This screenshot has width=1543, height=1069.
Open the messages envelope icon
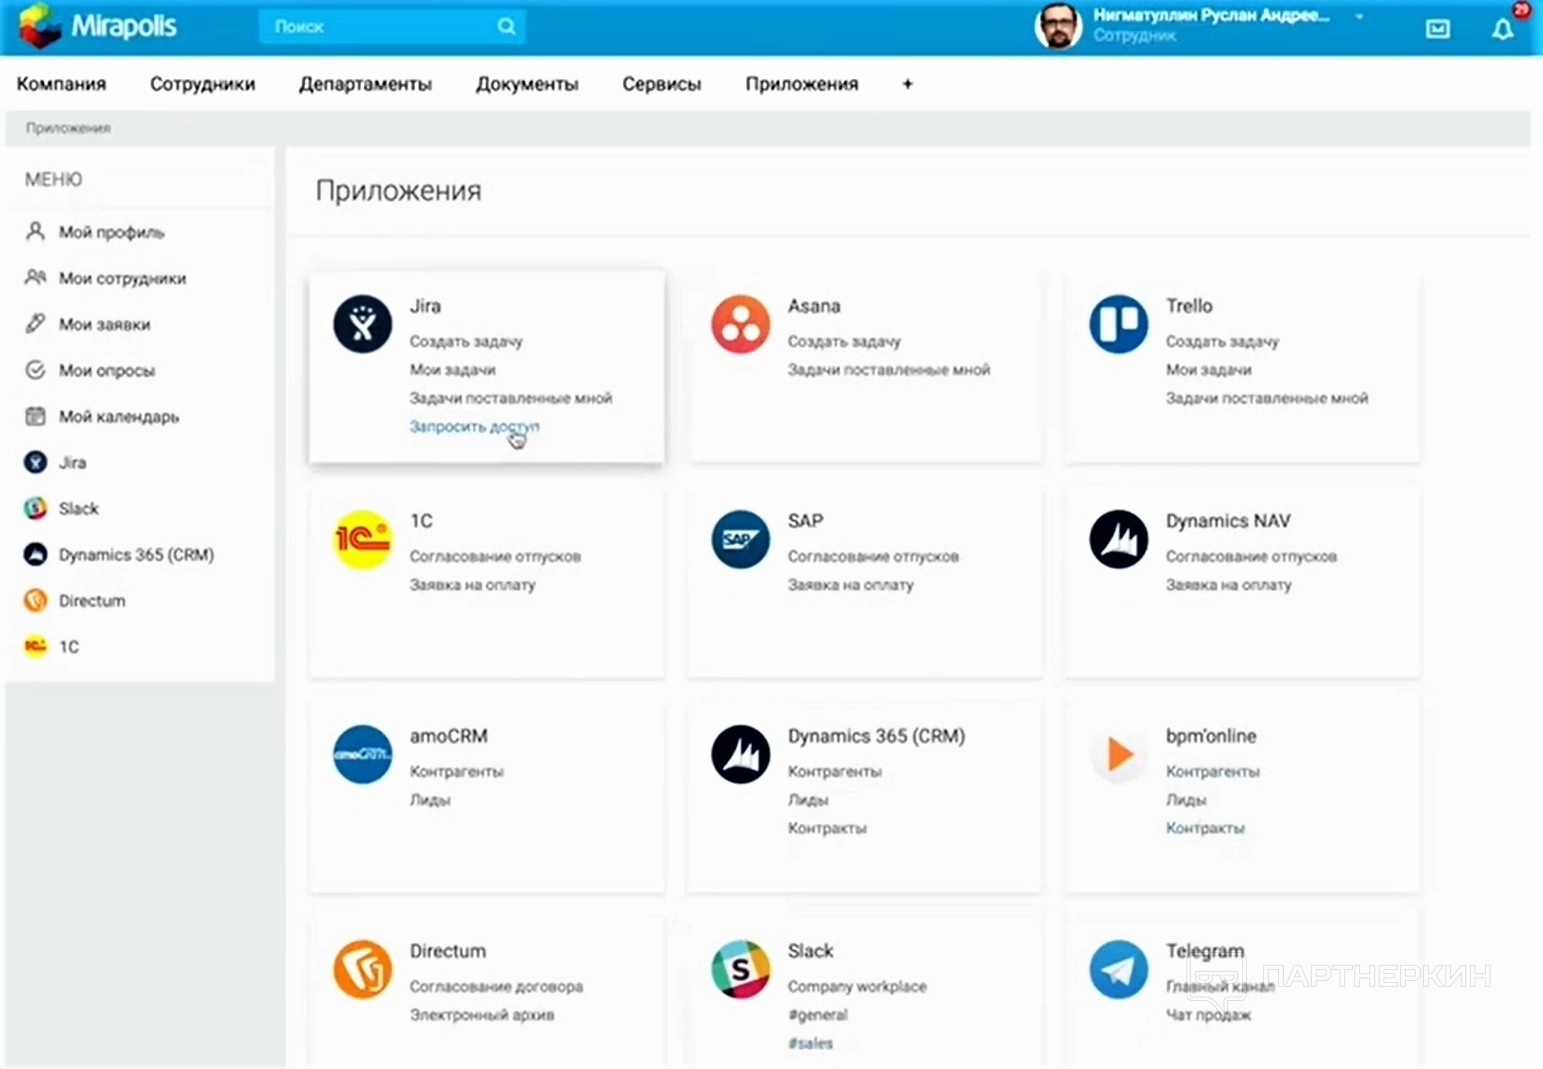coord(1437,29)
